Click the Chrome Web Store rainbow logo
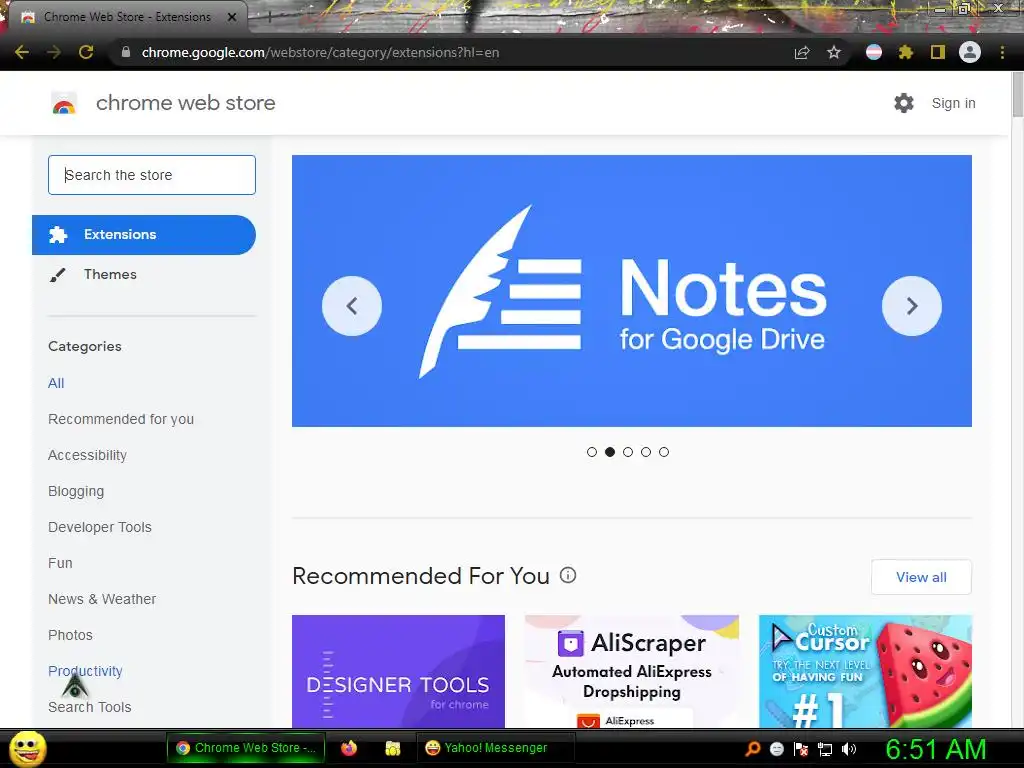Viewport: 1024px width, 768px height. pos(64,103)
